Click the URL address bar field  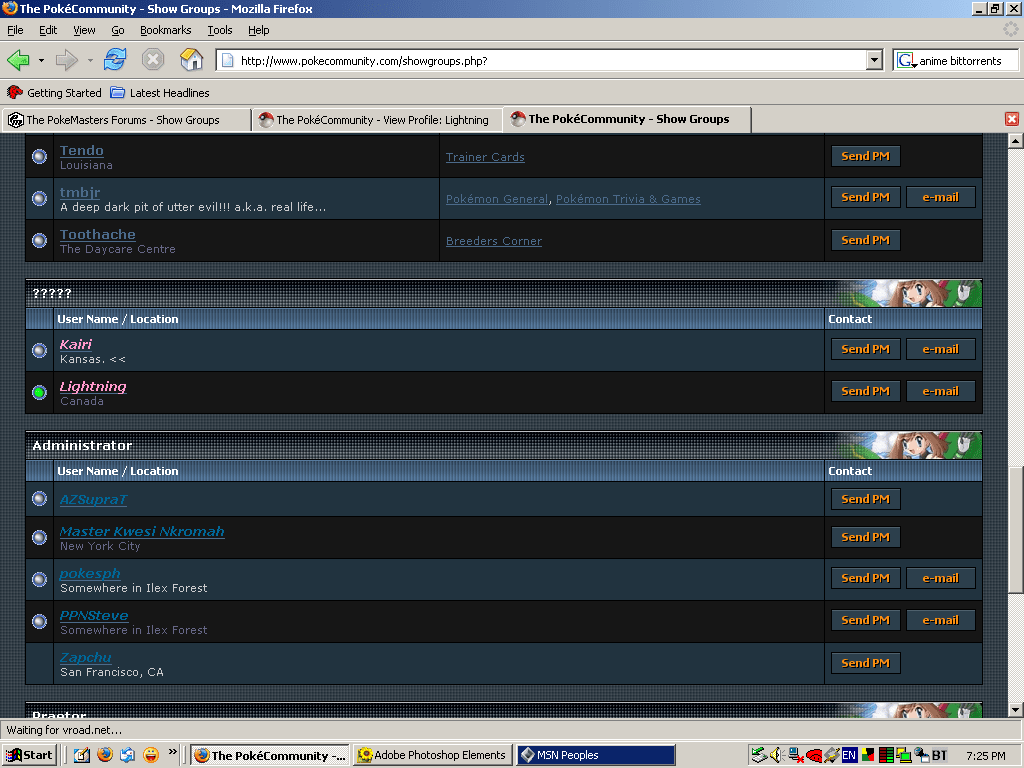click(542, 61)
